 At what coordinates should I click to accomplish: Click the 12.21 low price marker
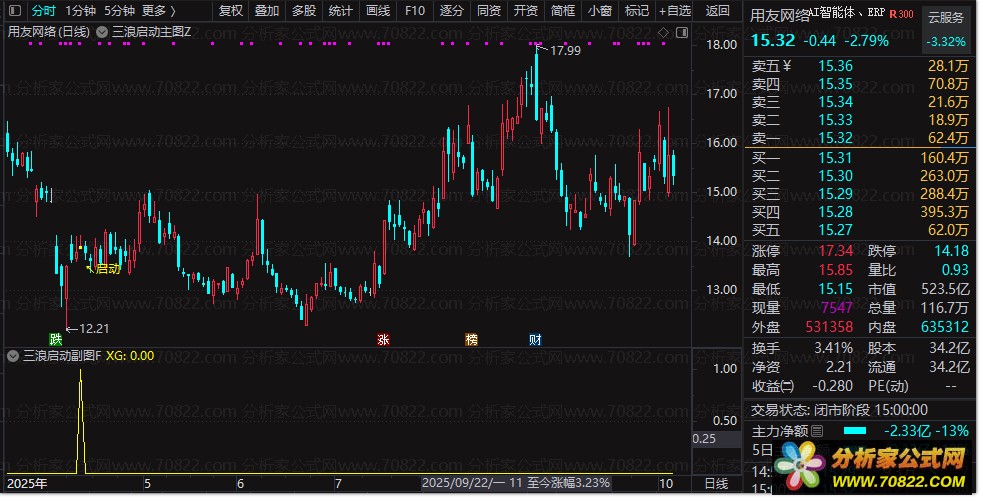coord(94,328)
